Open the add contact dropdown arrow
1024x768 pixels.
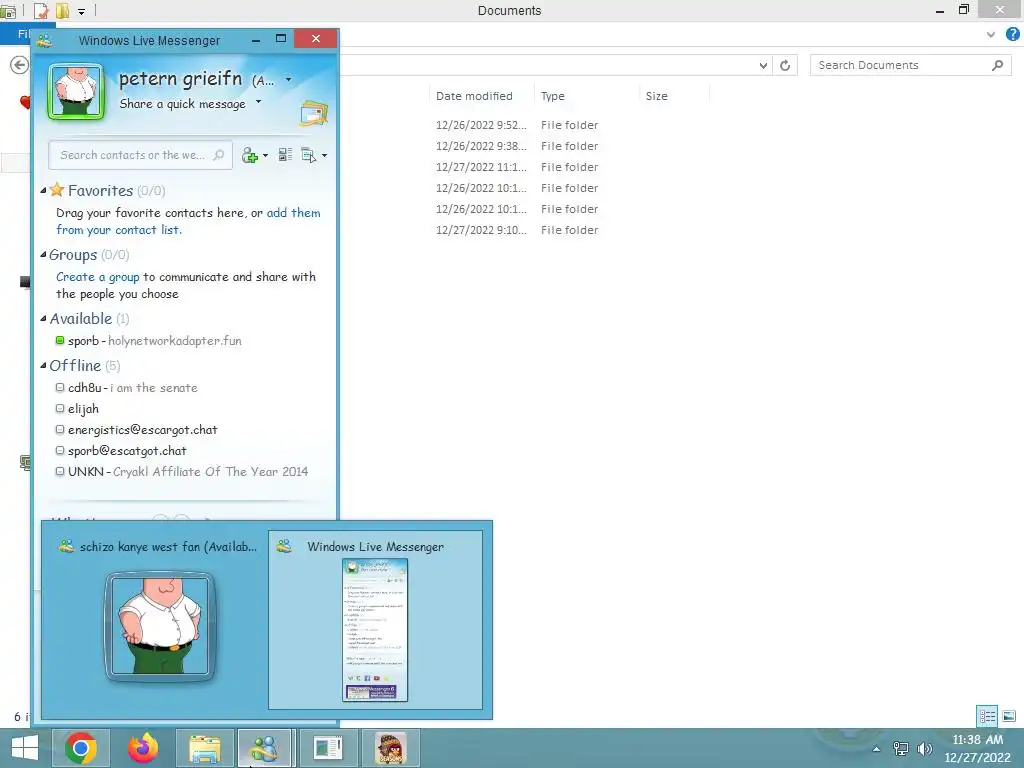pyautogui.click(x=265, y=155)
